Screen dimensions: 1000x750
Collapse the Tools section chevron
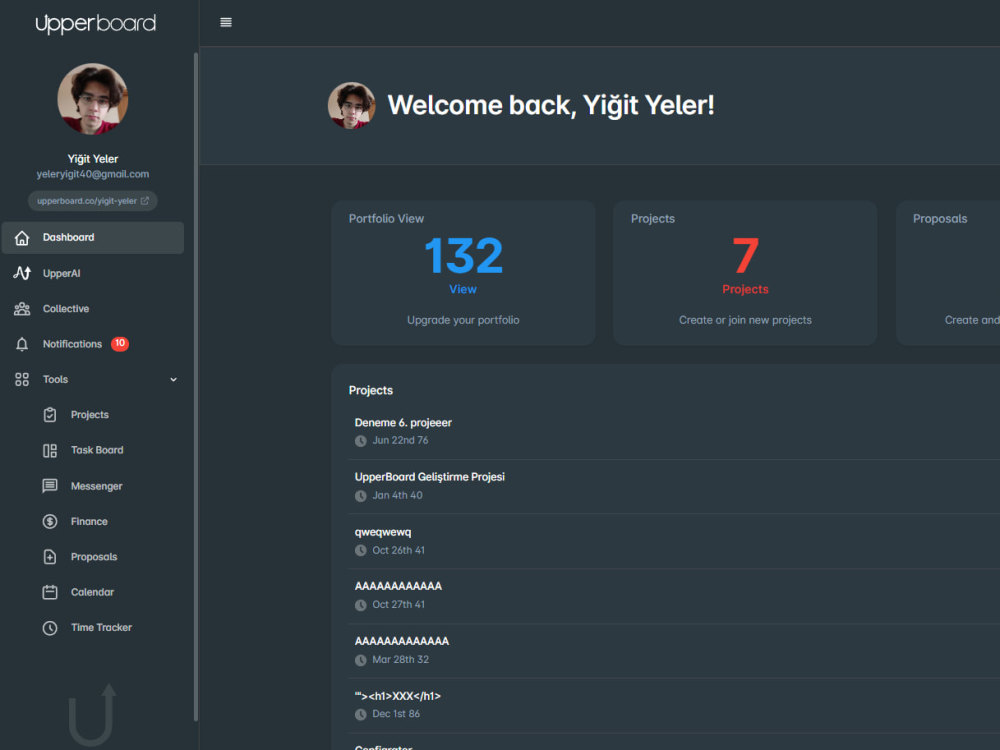[x=173, y=379]
